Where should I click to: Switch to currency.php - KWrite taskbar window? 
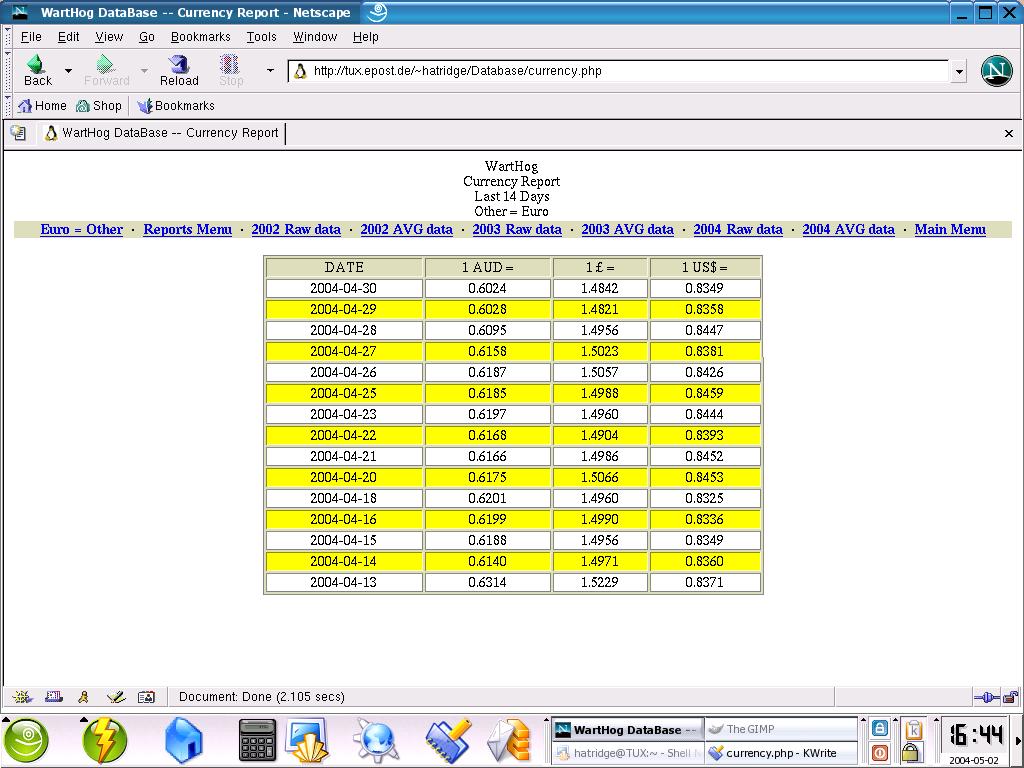tap(780, 753)
